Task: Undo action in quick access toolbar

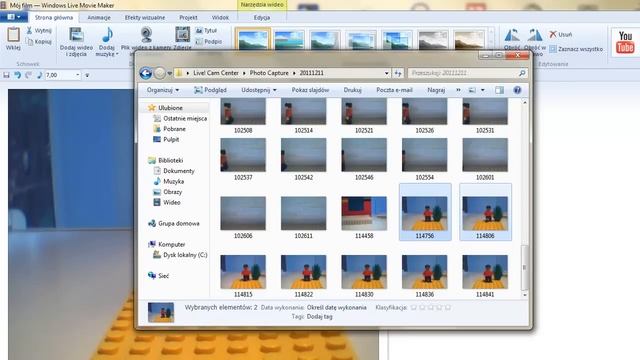Action: (17, 75)
